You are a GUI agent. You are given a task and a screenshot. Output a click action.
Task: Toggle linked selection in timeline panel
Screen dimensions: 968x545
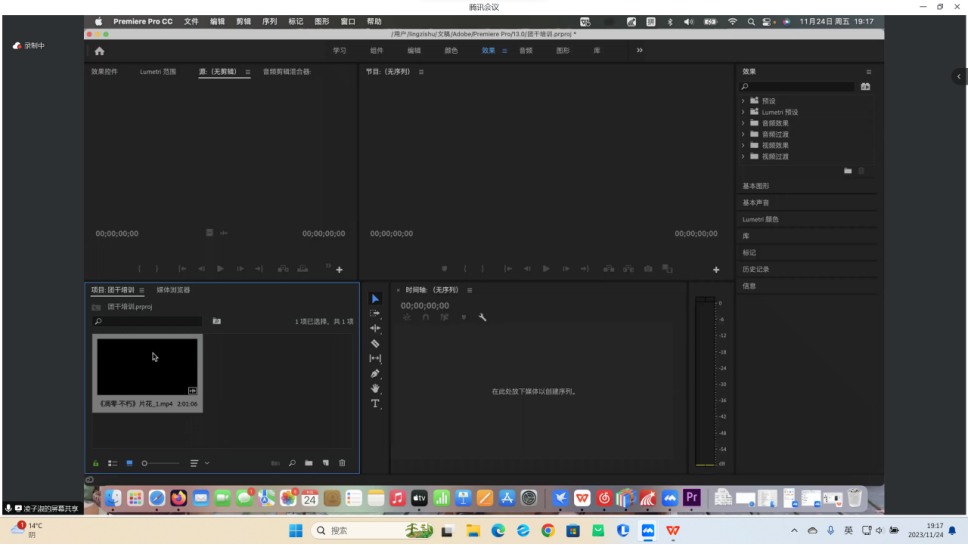444,317
